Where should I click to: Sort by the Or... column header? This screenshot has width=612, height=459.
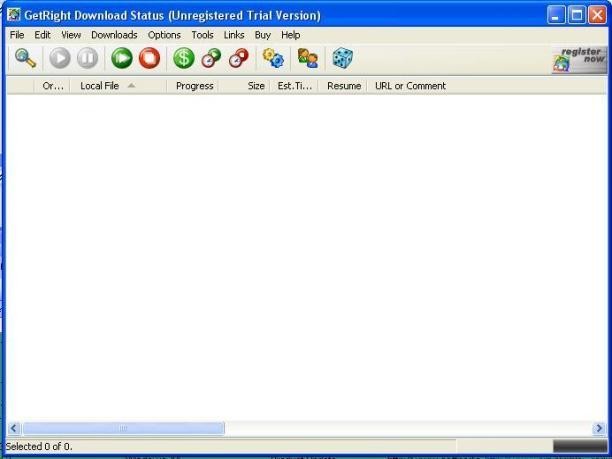(x=52, y=86)
